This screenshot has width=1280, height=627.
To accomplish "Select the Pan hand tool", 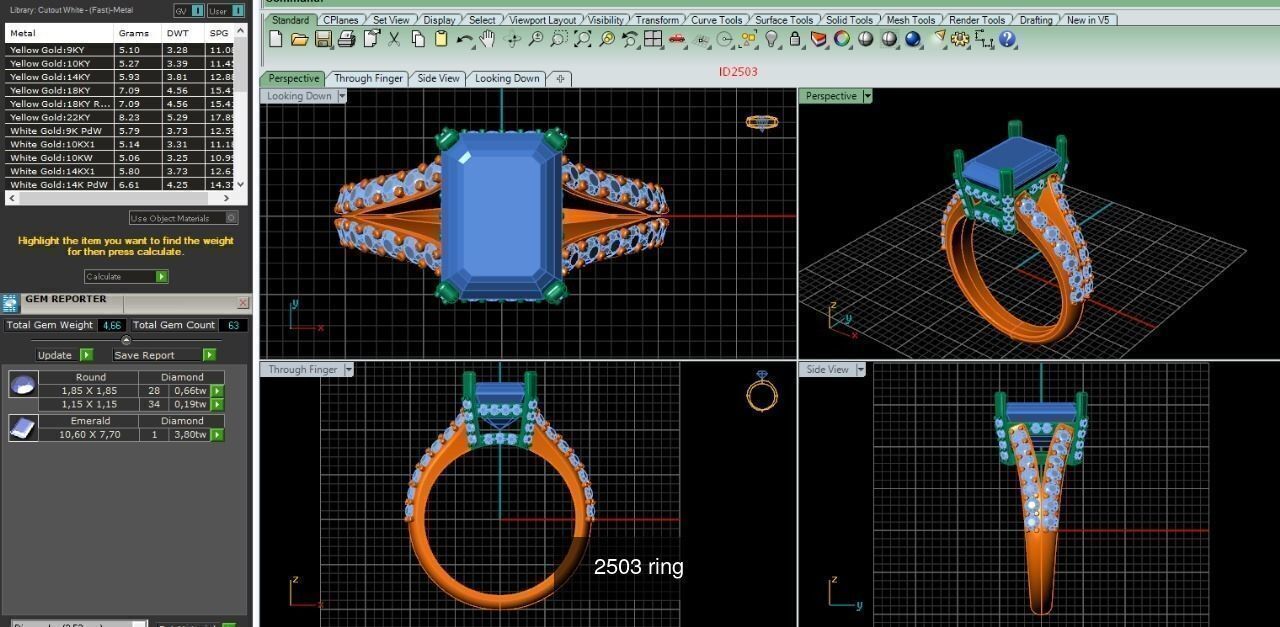I will click(487, 39).
